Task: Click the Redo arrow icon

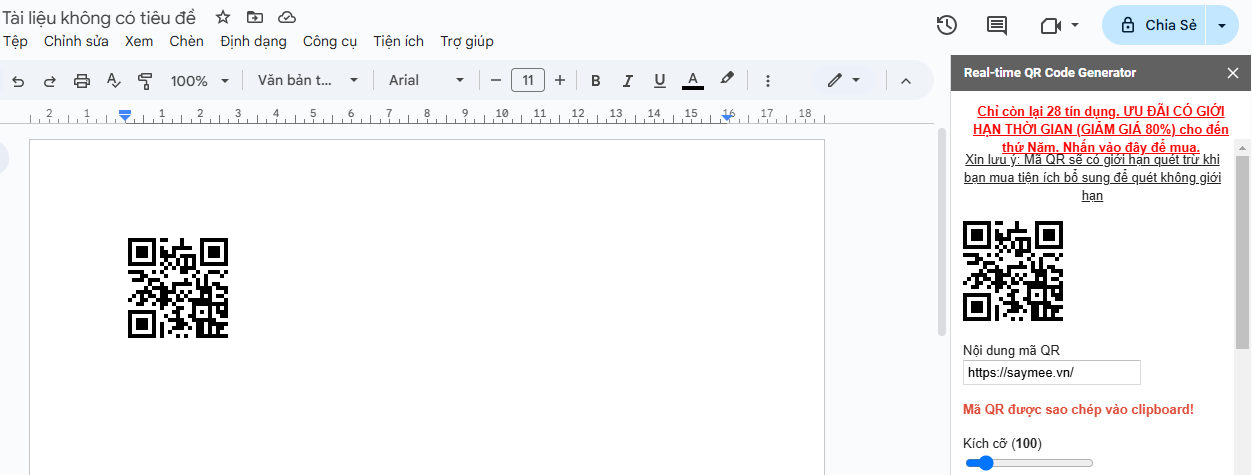Action: [x=49, y=81]
